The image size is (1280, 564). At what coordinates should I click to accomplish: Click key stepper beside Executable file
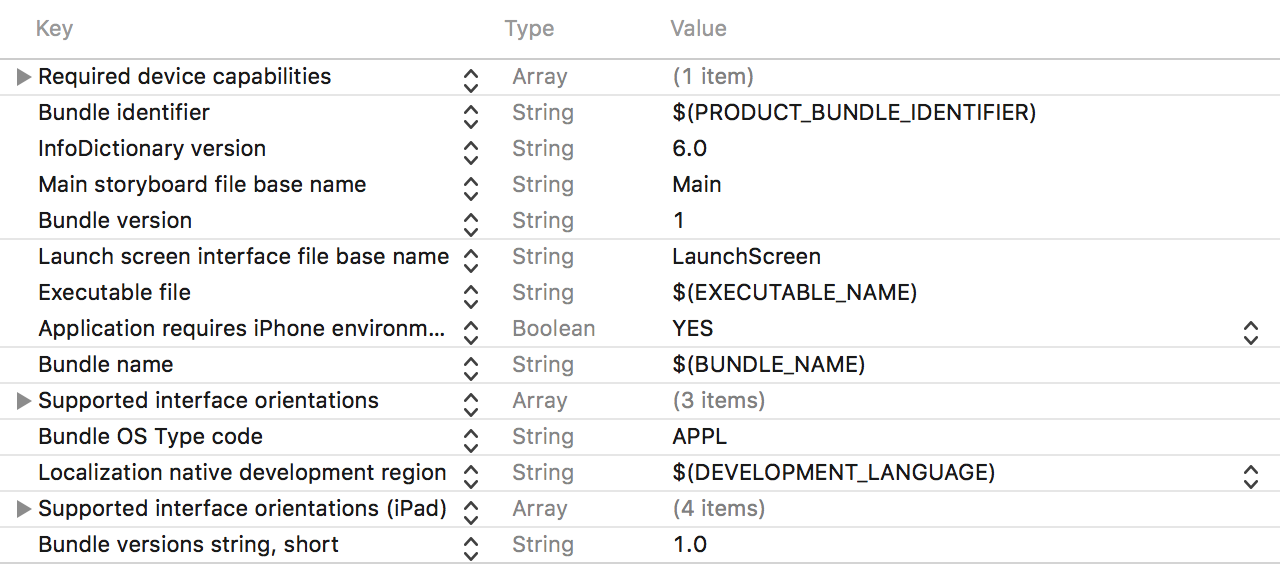[x=471, y=294]
